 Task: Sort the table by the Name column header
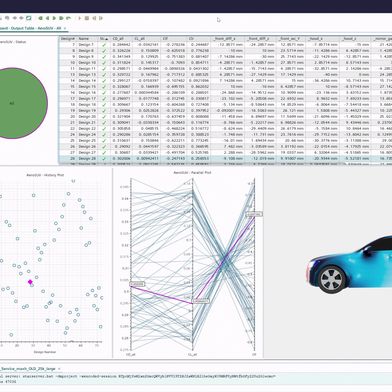87,39
